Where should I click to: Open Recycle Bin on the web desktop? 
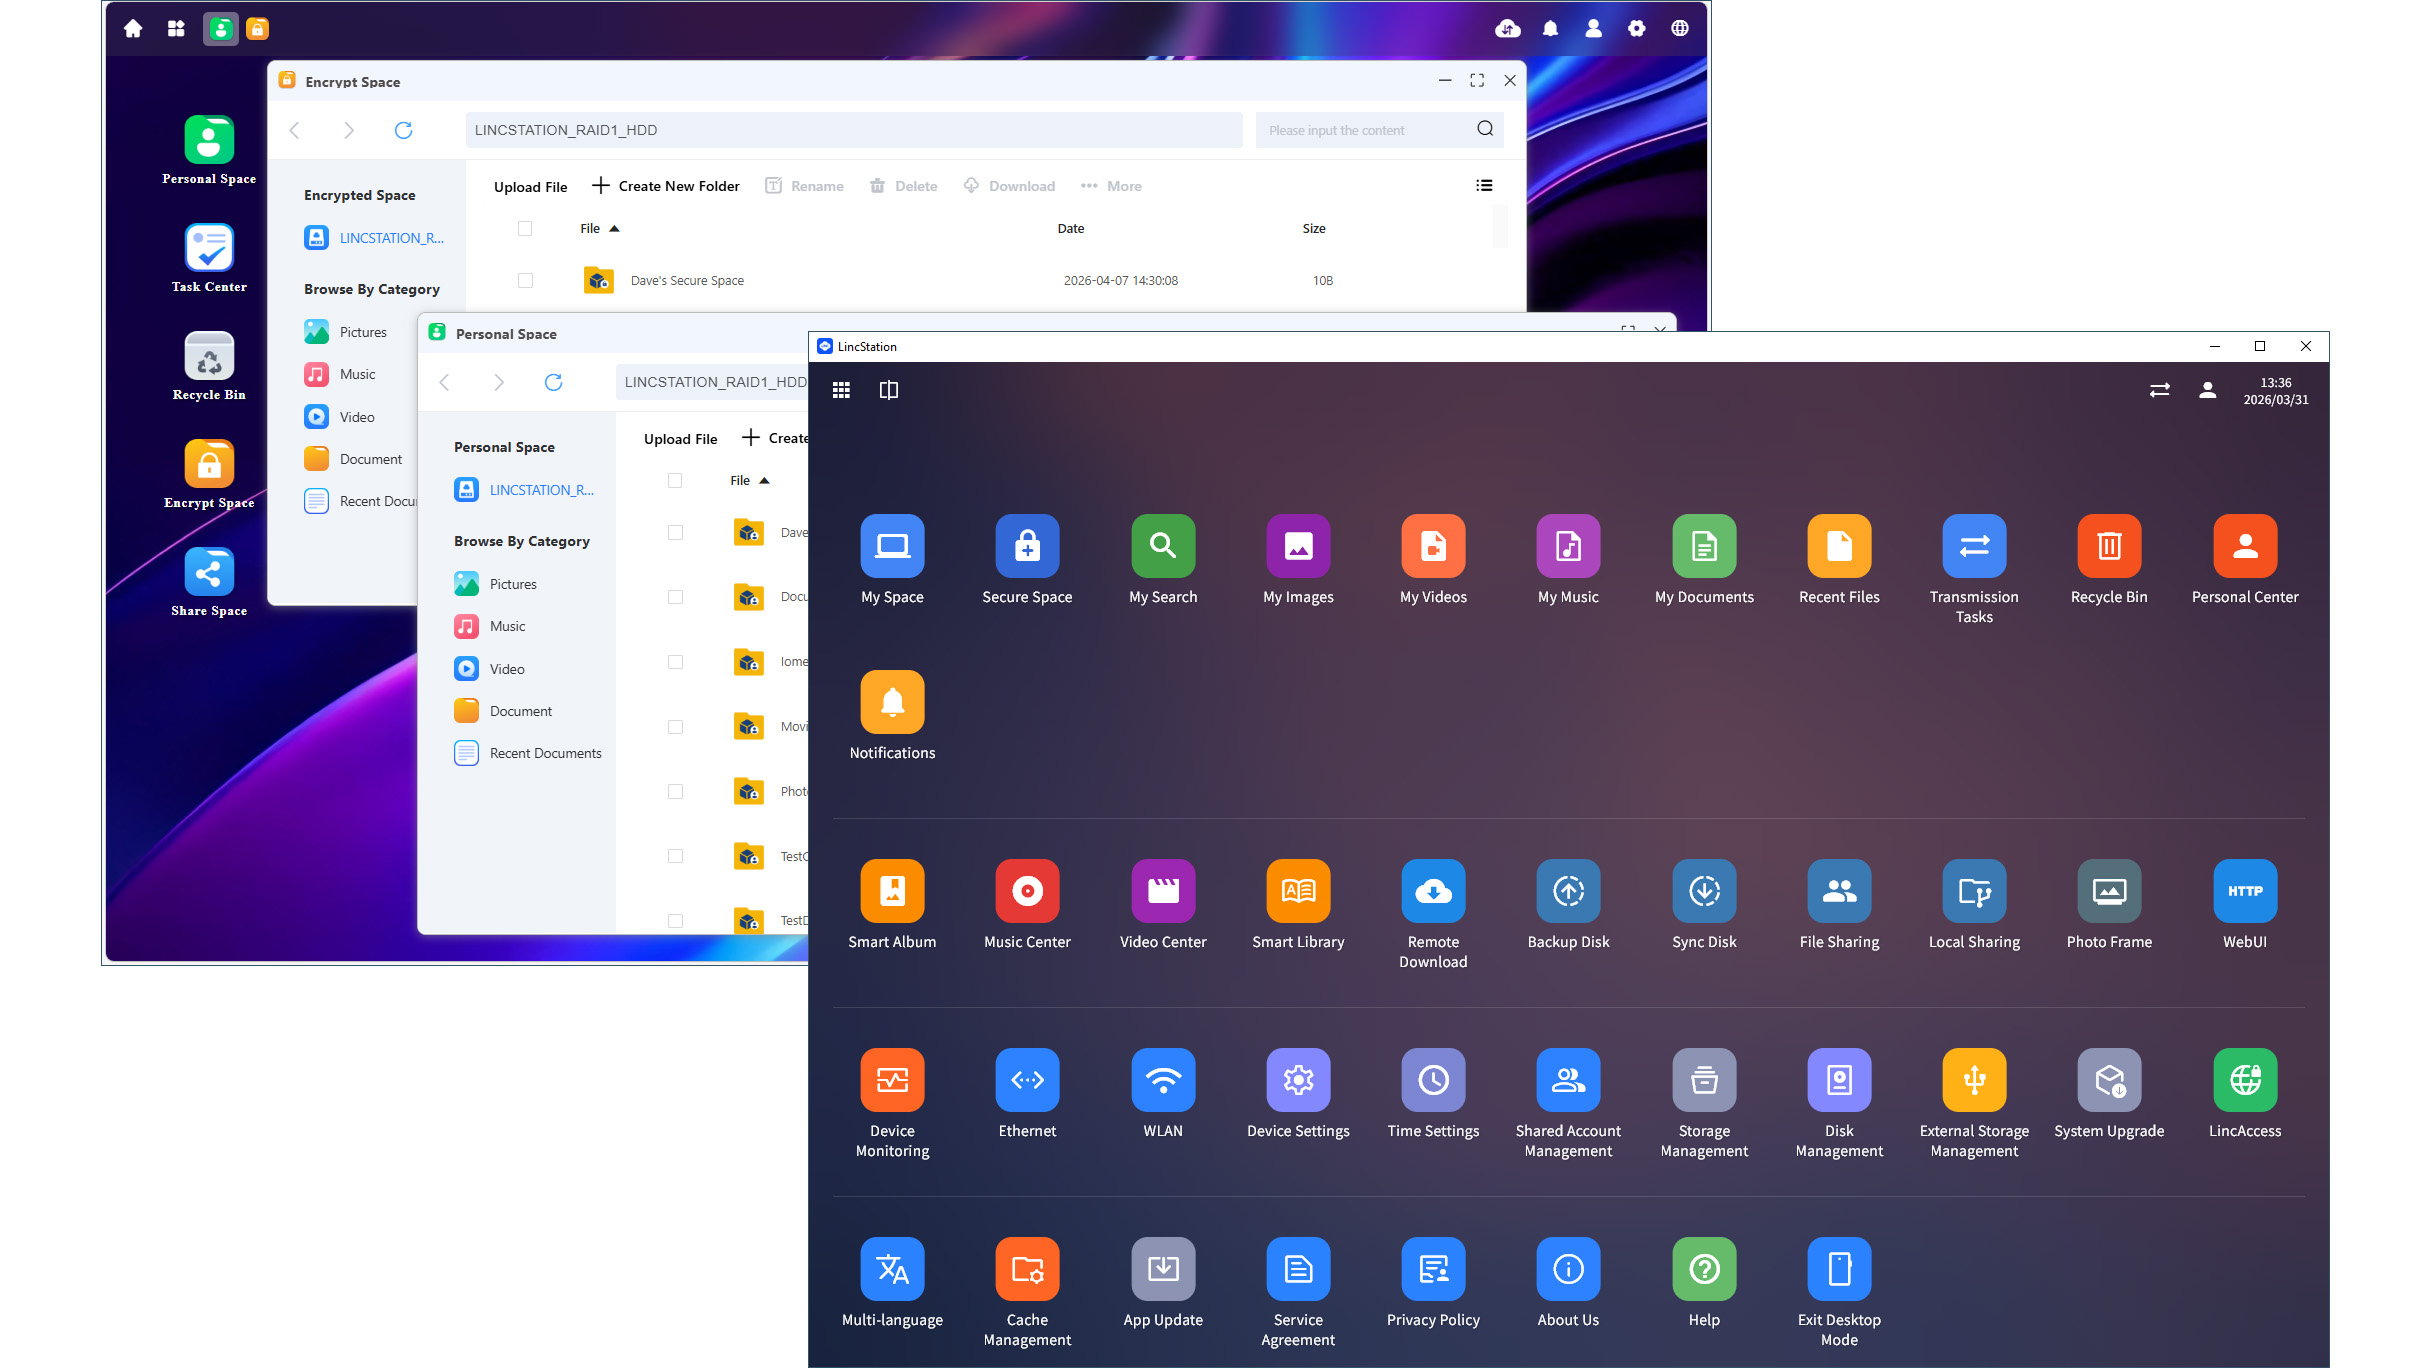[x=209, y=356]
